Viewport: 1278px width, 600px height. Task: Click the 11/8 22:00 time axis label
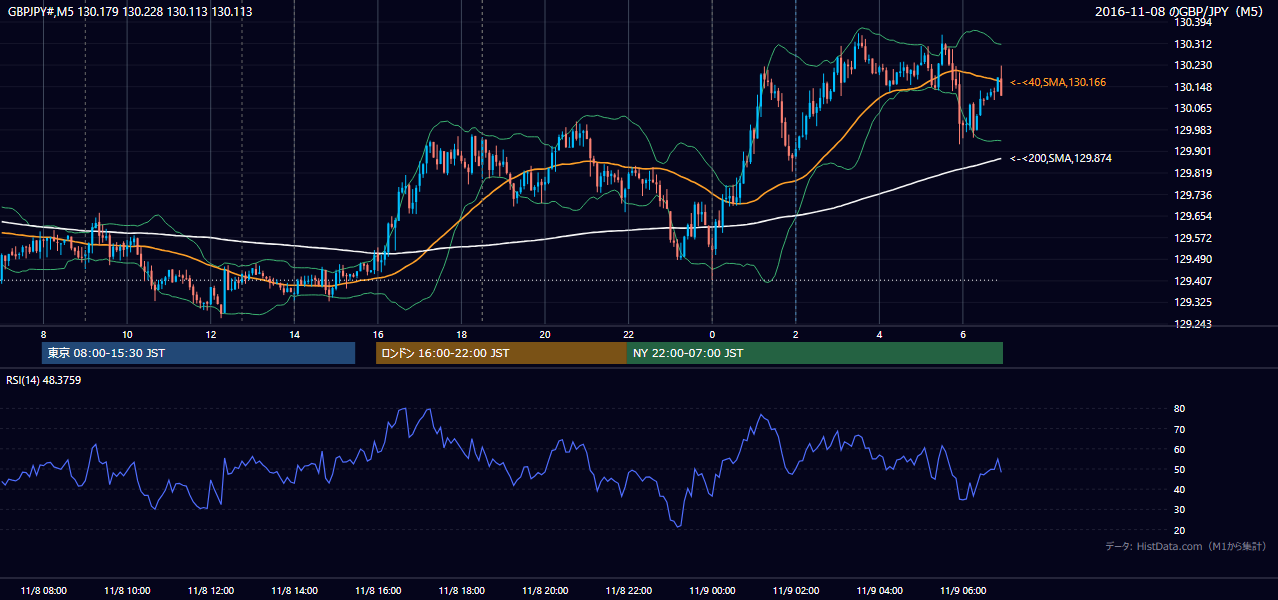(x=628, y=591)
